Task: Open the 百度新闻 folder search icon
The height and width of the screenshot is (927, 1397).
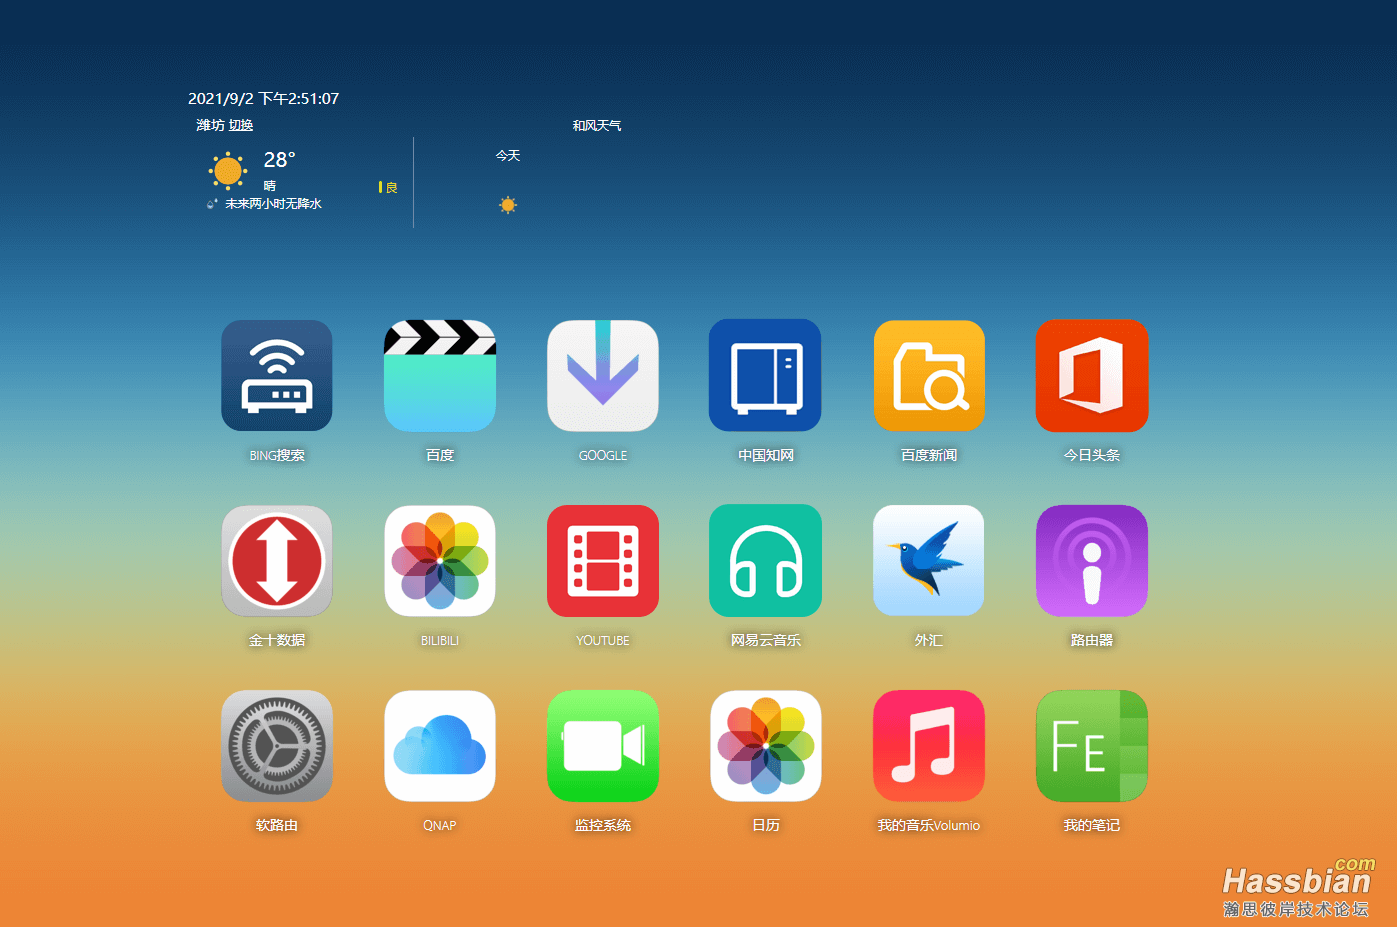Action: (929, 375)
